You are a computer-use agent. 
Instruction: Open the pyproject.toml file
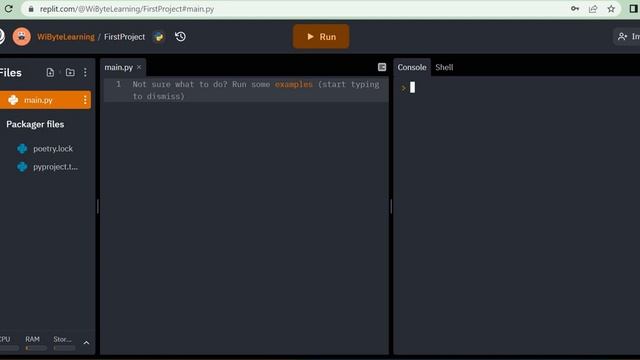tap(55, 167)
